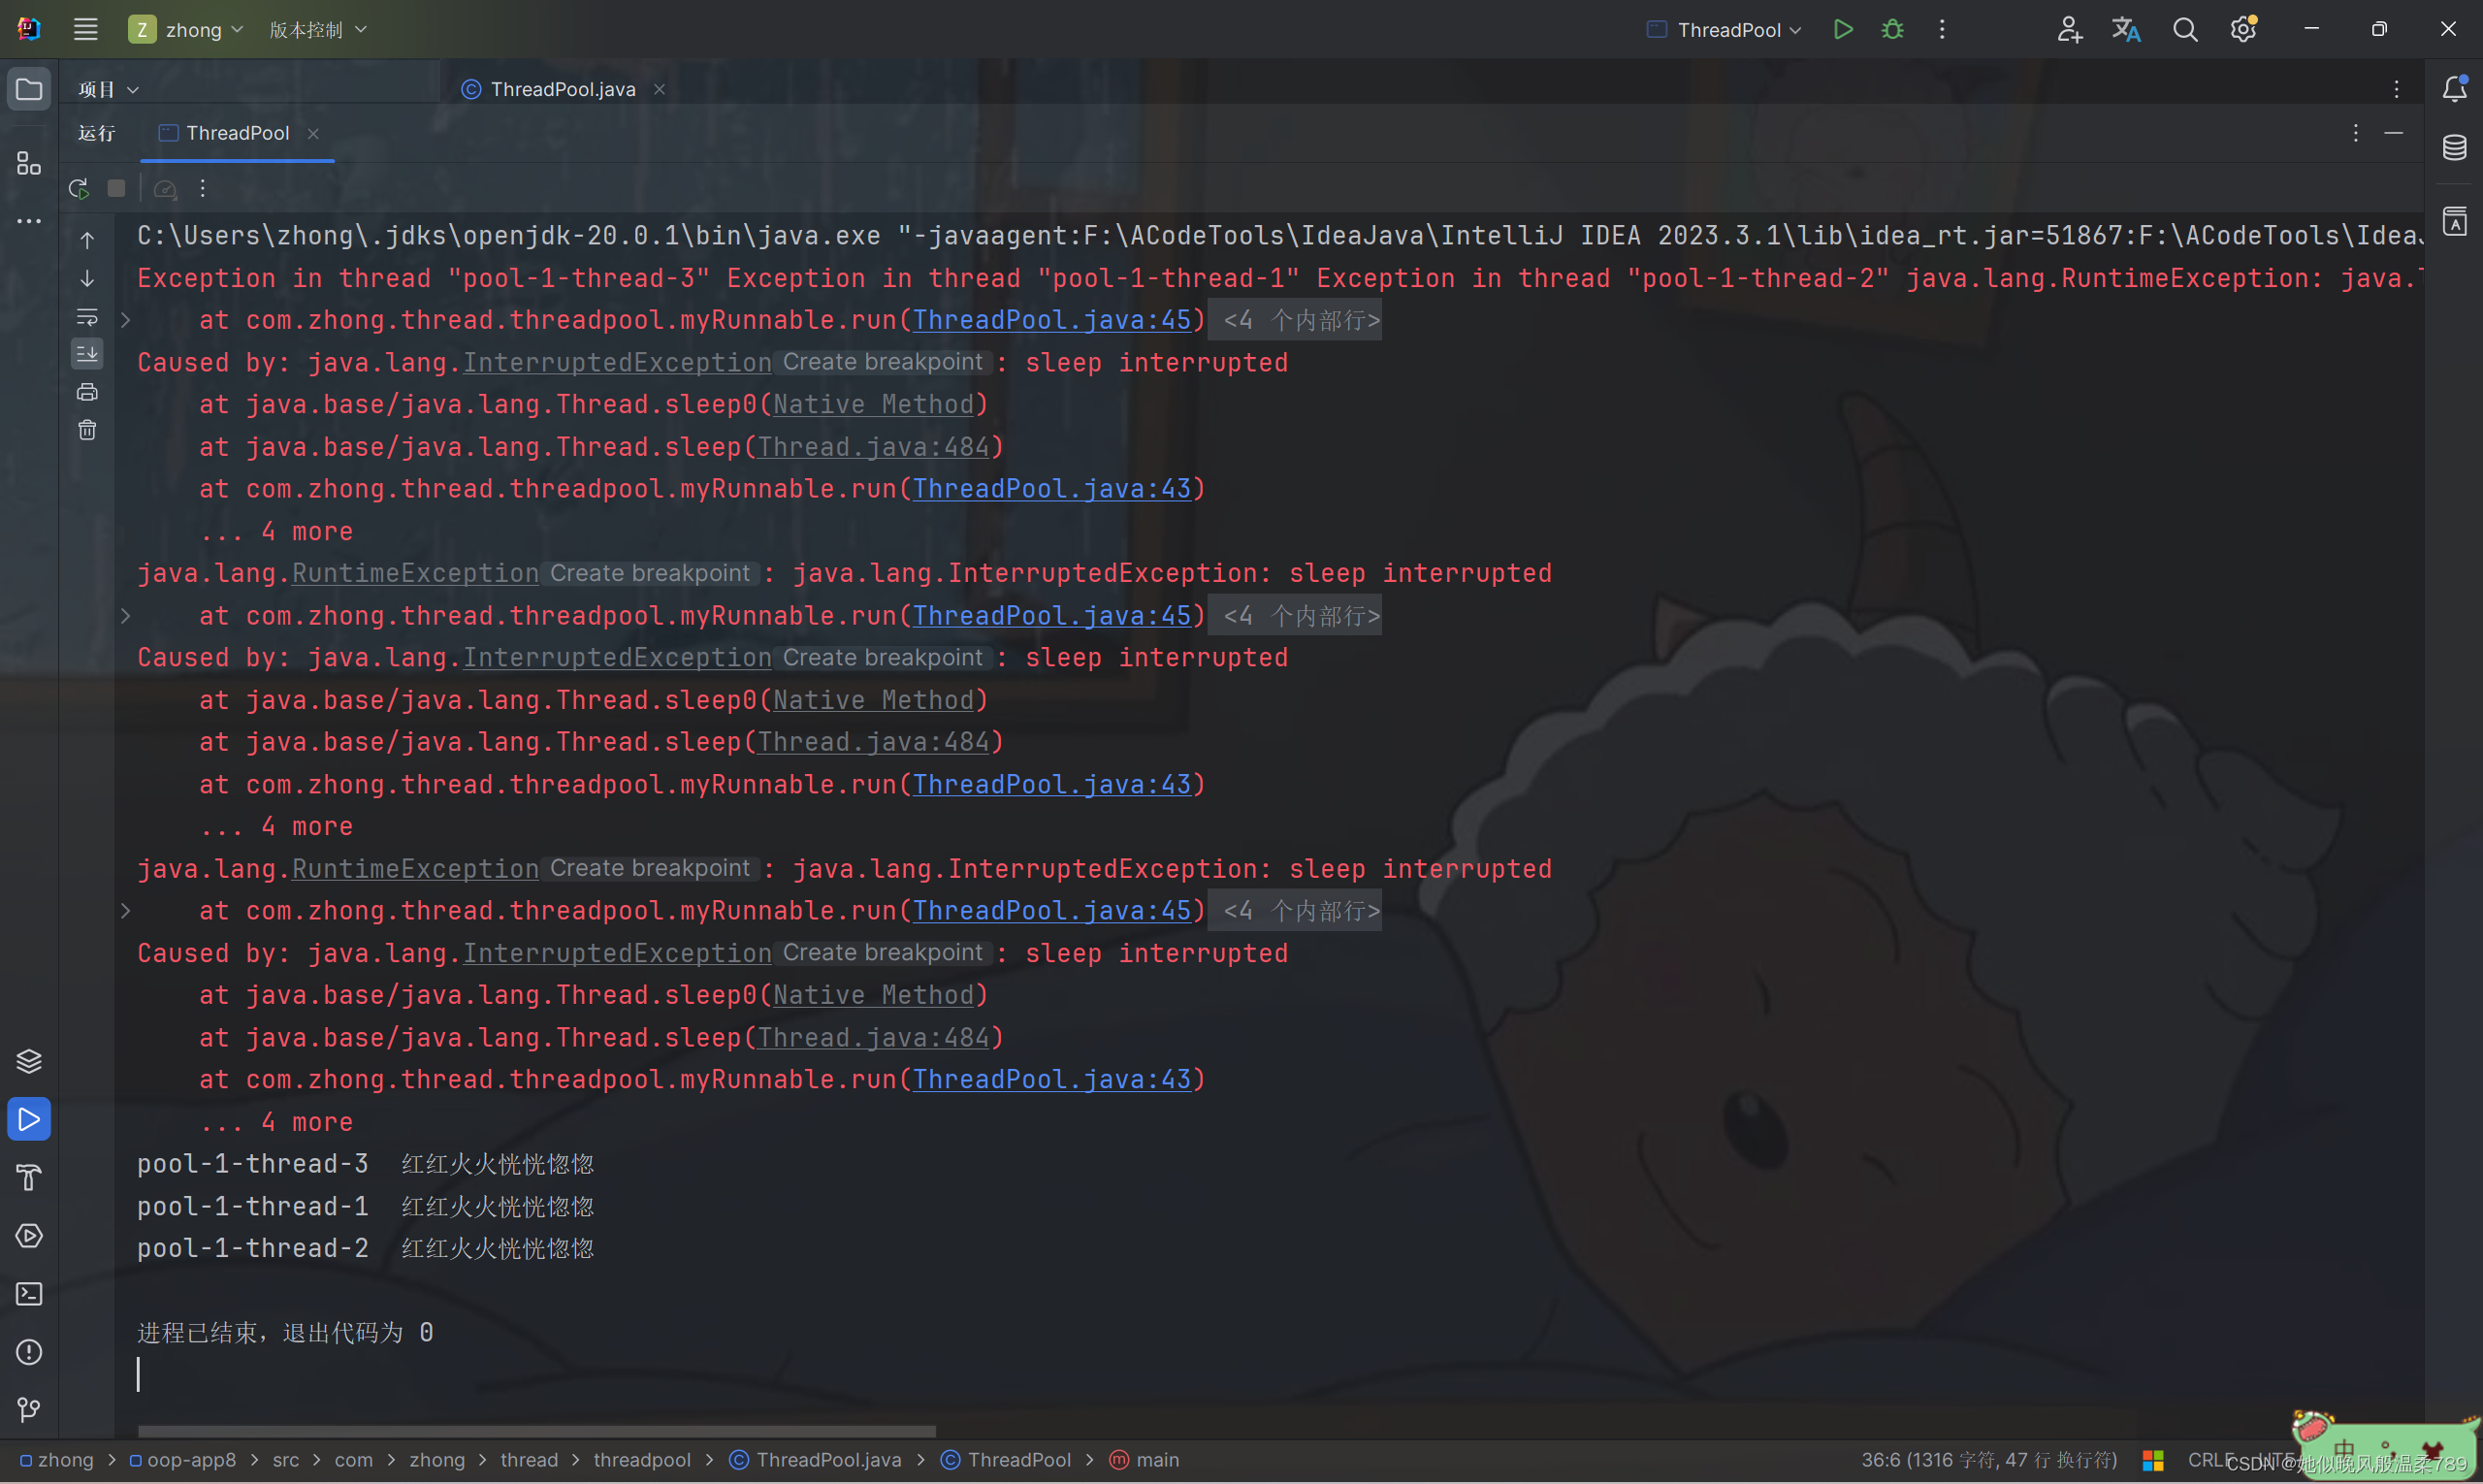Toggle the Run tool window button
Screen dimensions: 2483x1484
[x=29, y=1119]
